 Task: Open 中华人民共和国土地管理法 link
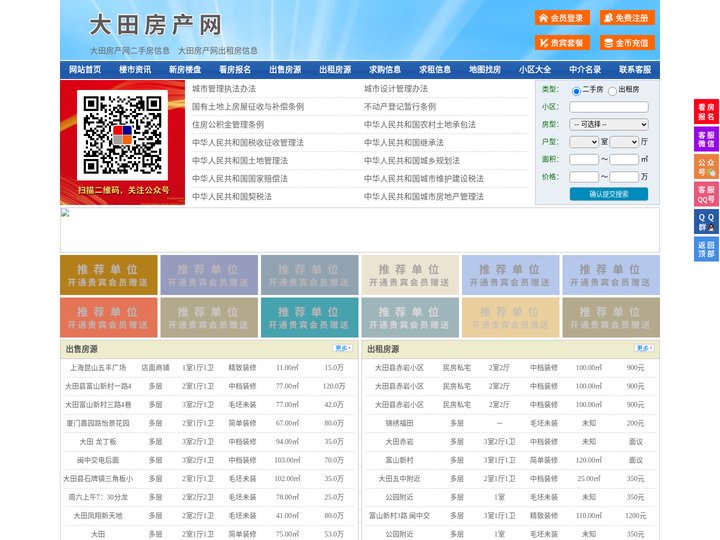240,160
